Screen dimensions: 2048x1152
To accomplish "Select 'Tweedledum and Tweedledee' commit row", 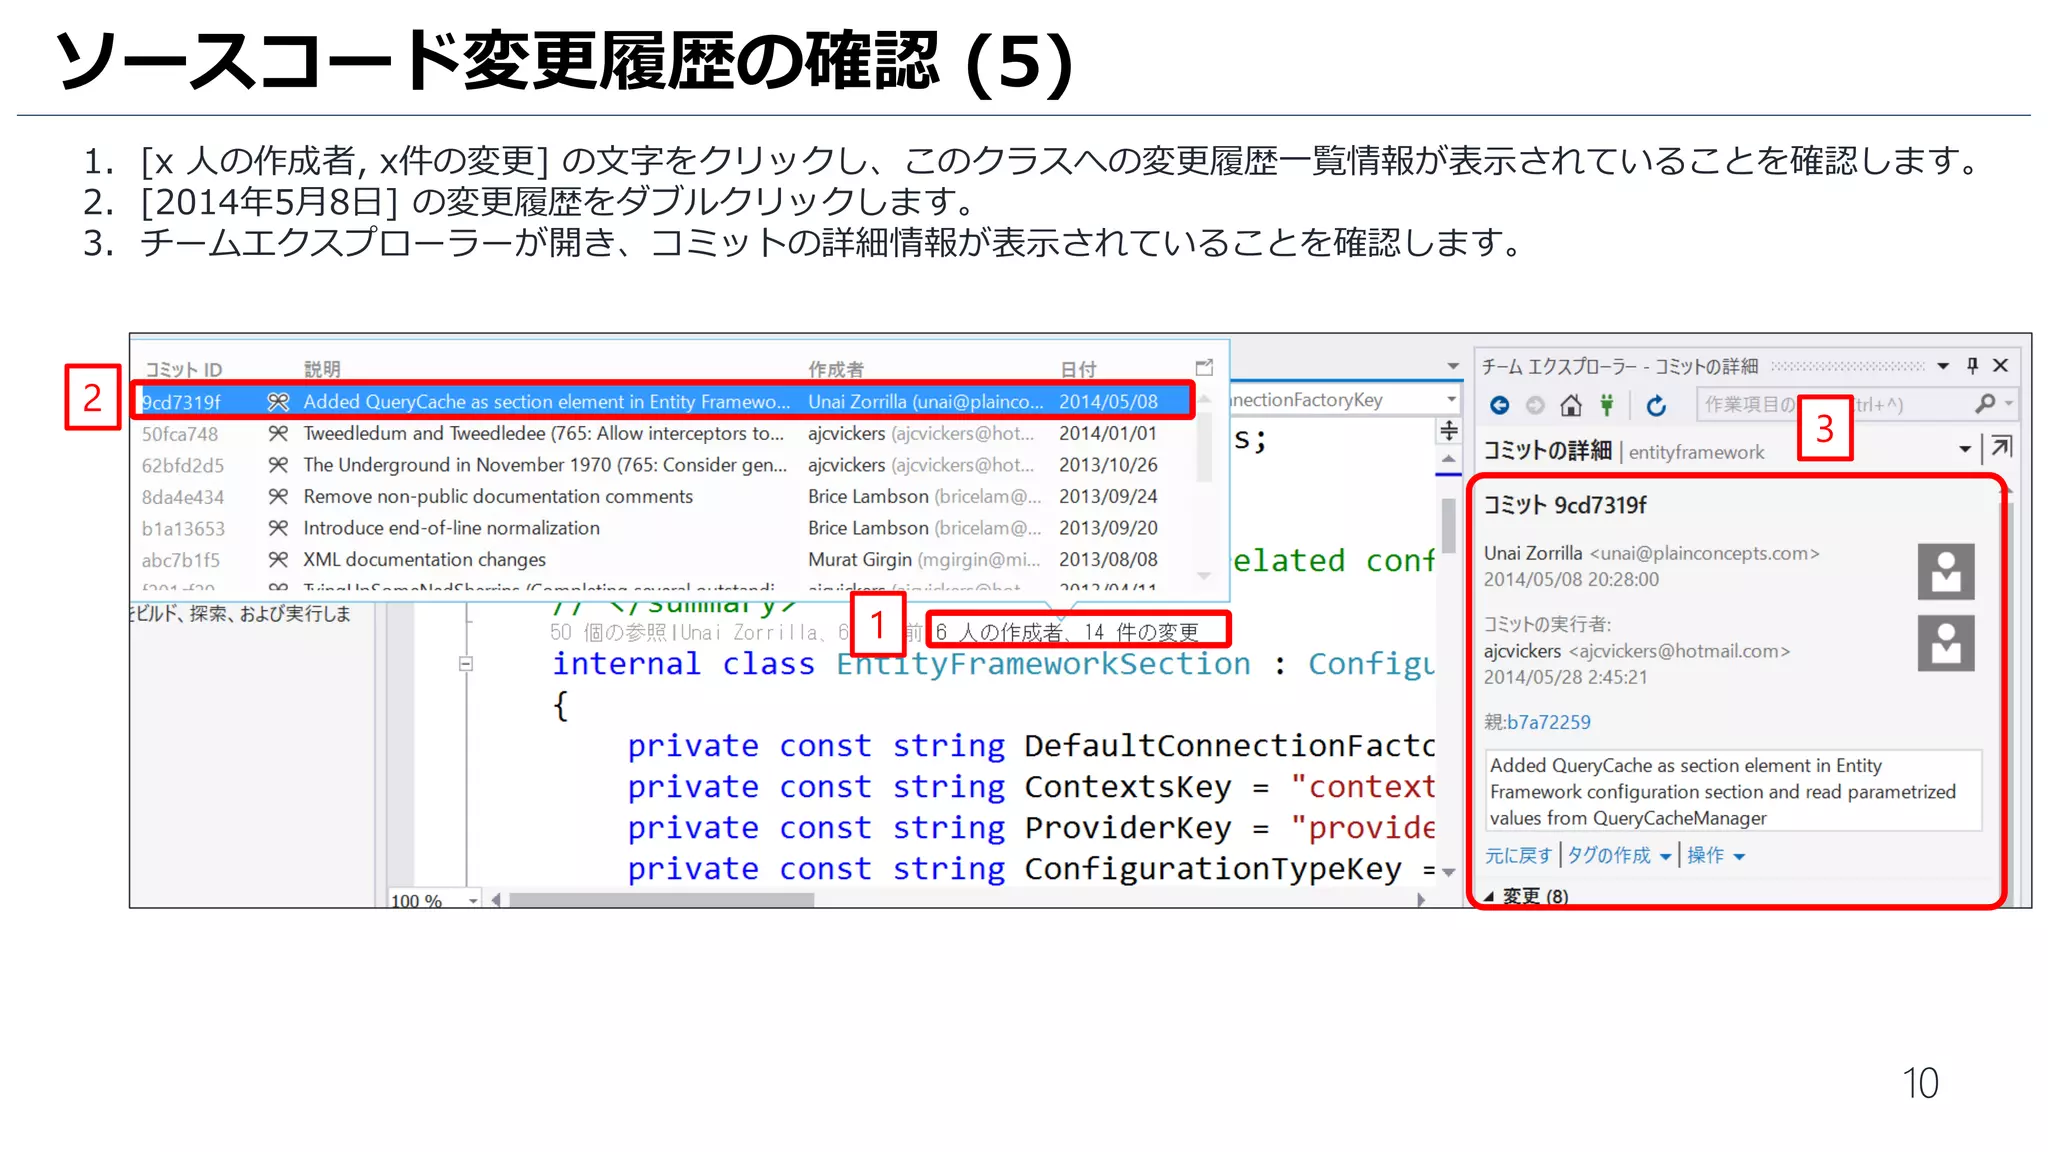I will tap(664, 433).
